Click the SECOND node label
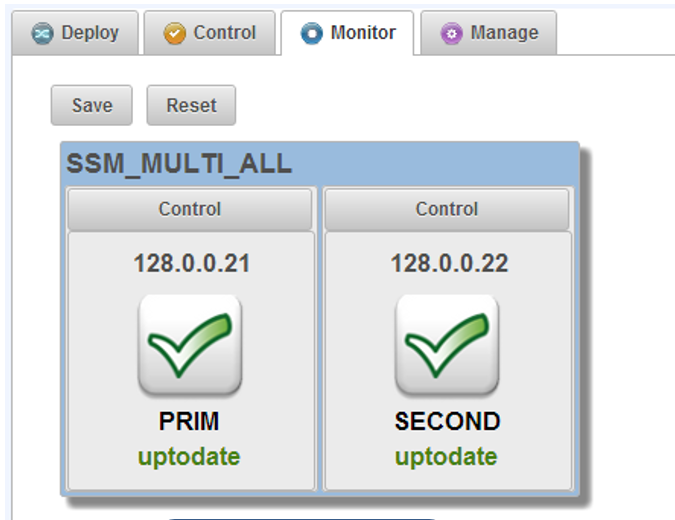Viewport: 675px width, 520px height. click(x=446, y=422)
